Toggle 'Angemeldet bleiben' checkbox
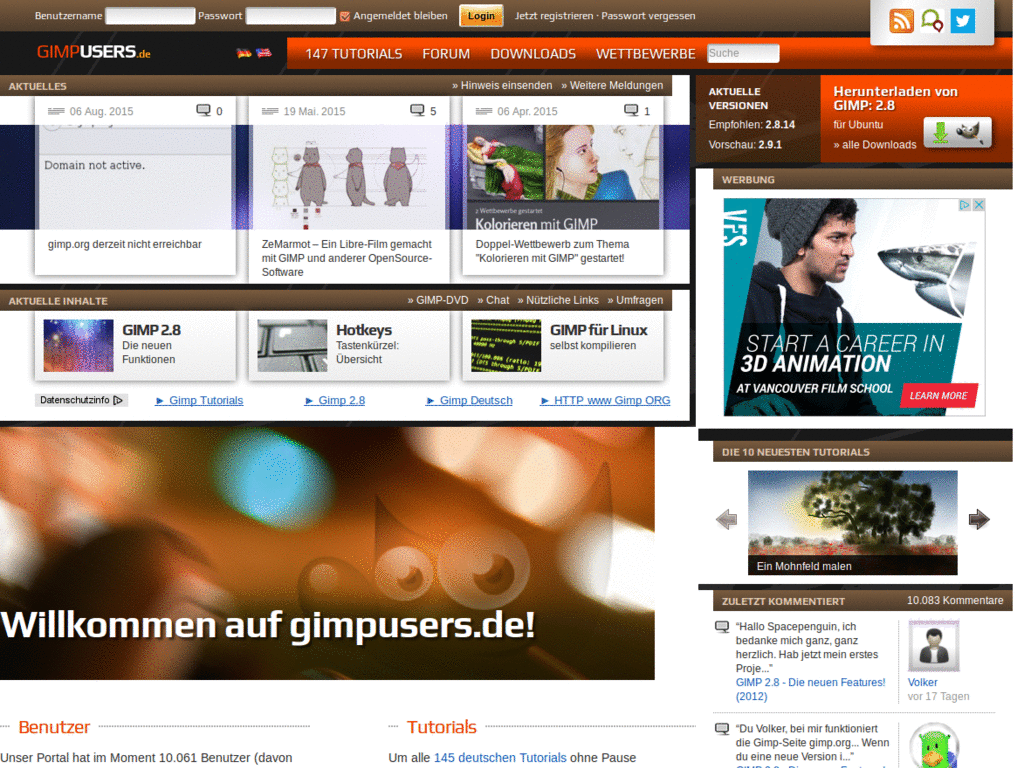Image resolution: width=1024 pixels, height=768 pixels. click(x=345, y=16)
